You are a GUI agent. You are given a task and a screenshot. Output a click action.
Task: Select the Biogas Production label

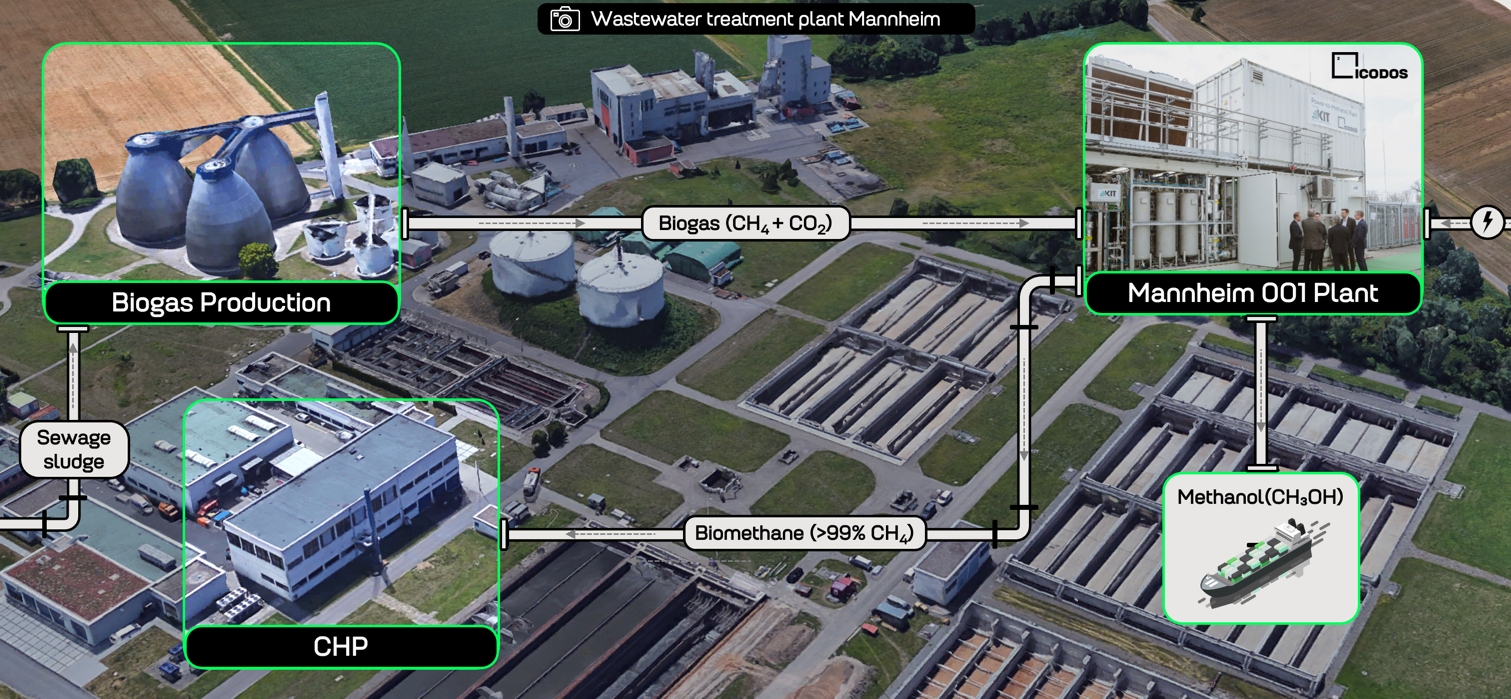(x=221, y=303)
